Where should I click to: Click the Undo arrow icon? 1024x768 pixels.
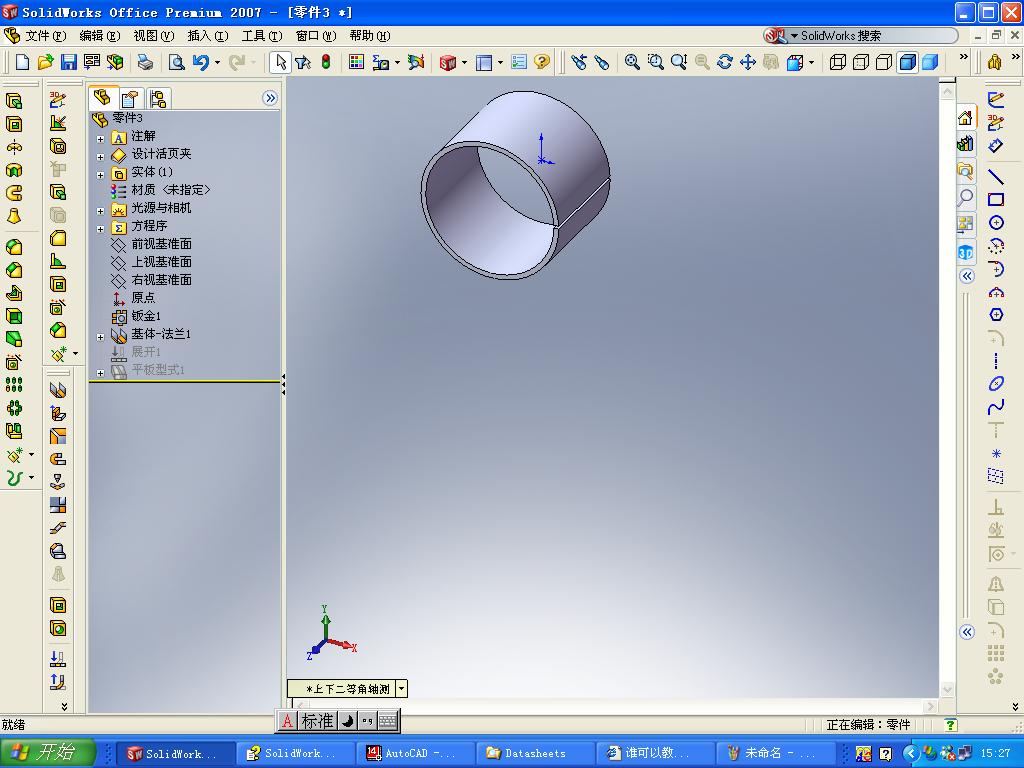pos(201,62)
